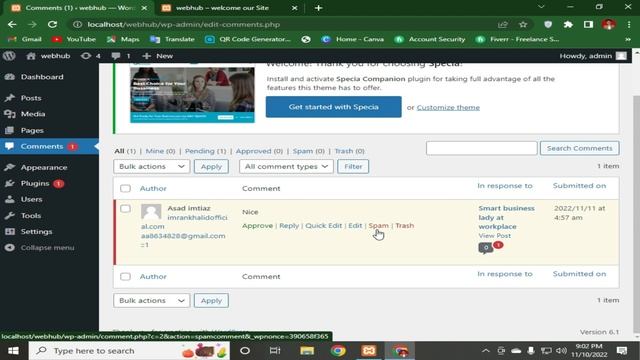
Task: Click the top Apply button
Action: [x=211, y=167]
